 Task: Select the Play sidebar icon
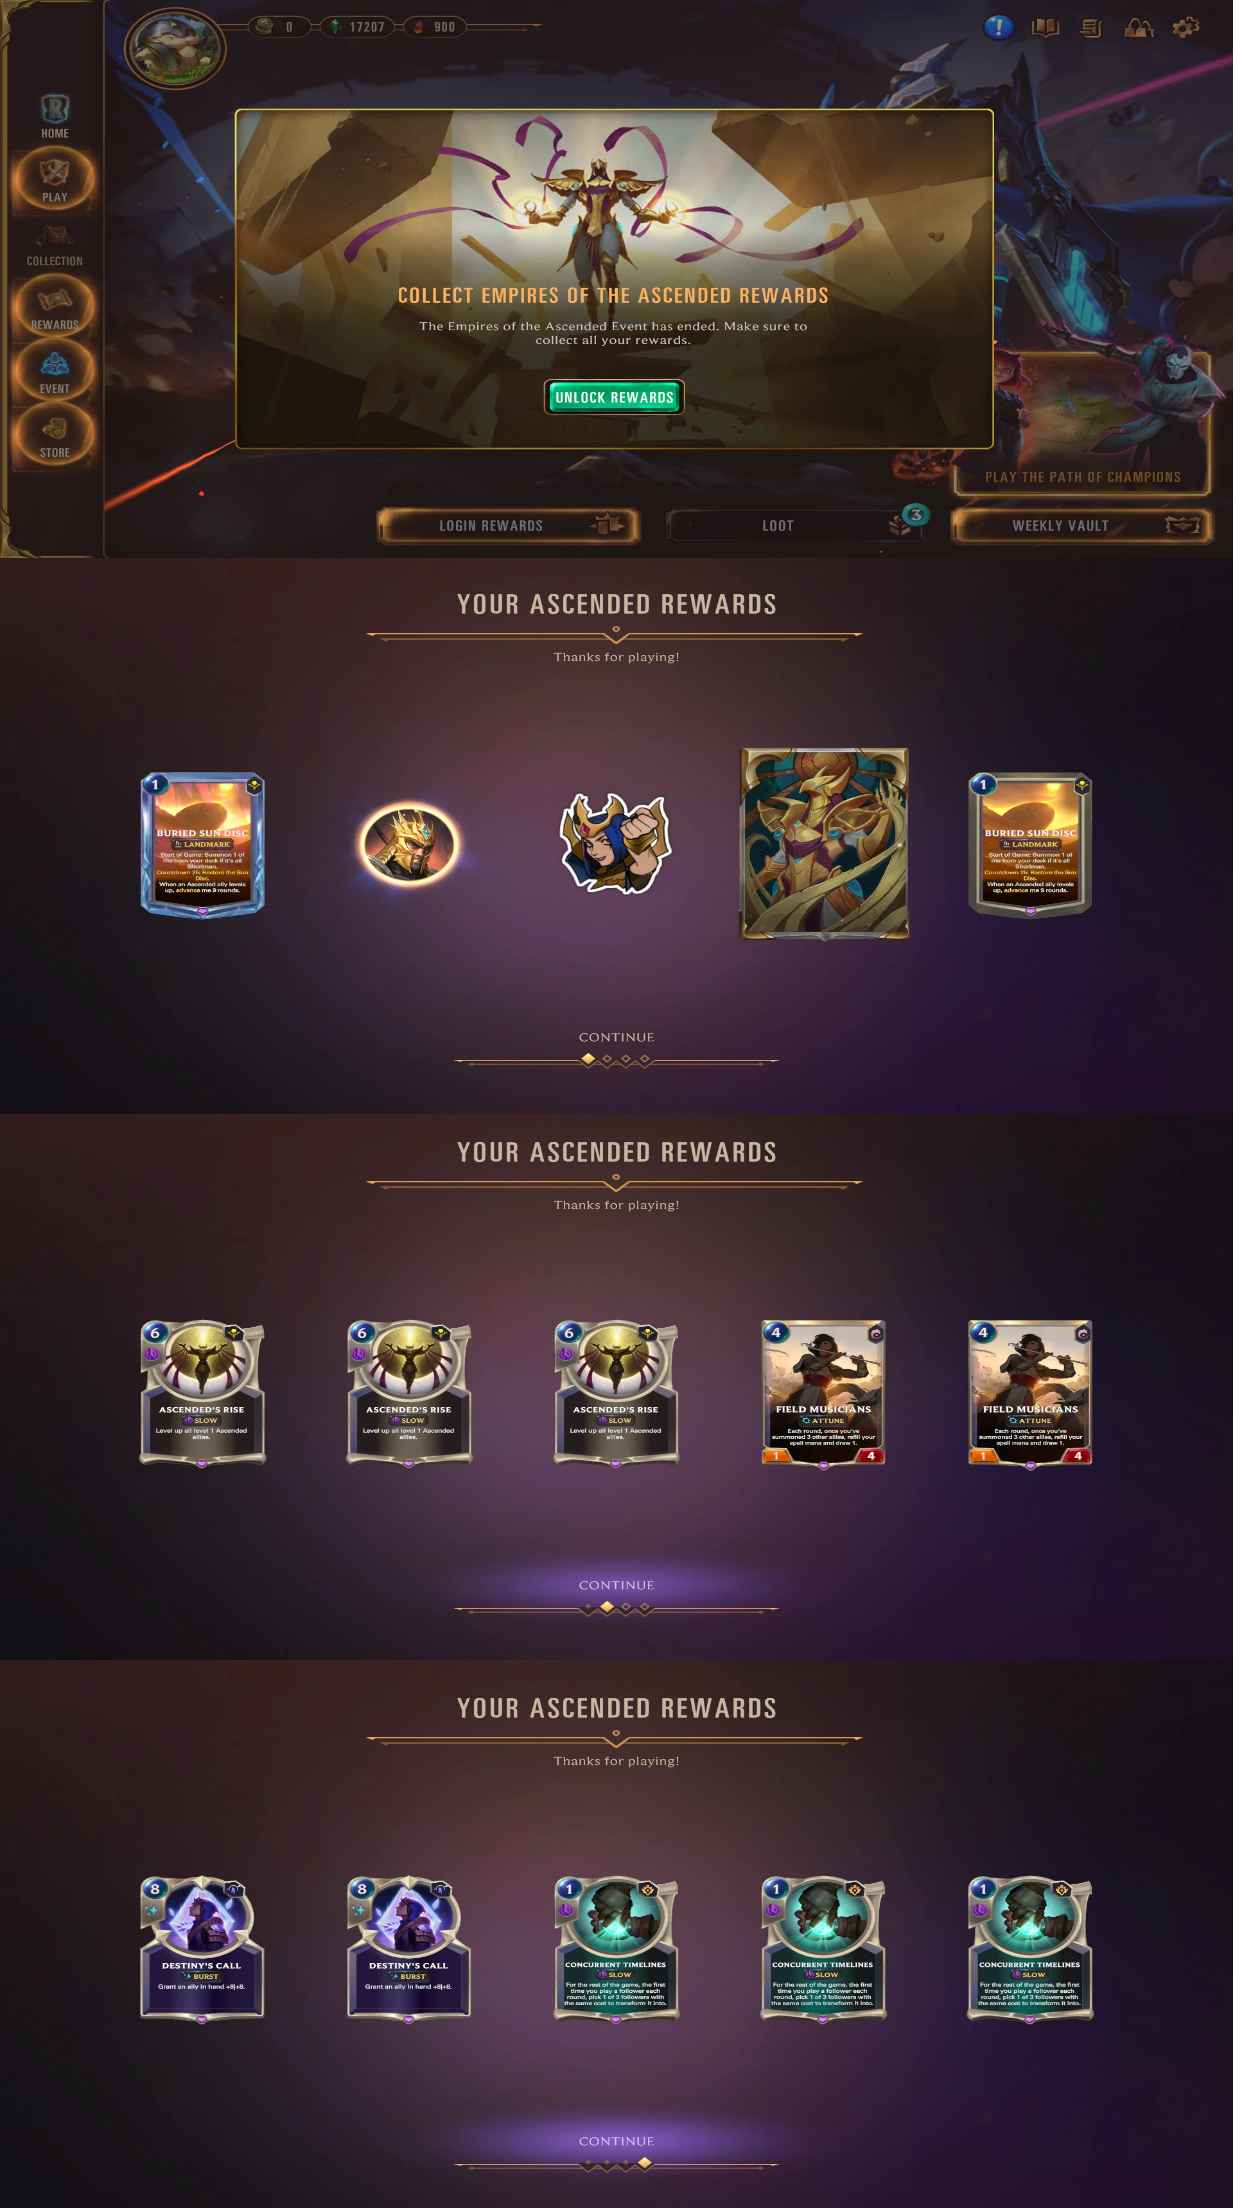pos(55,180)
